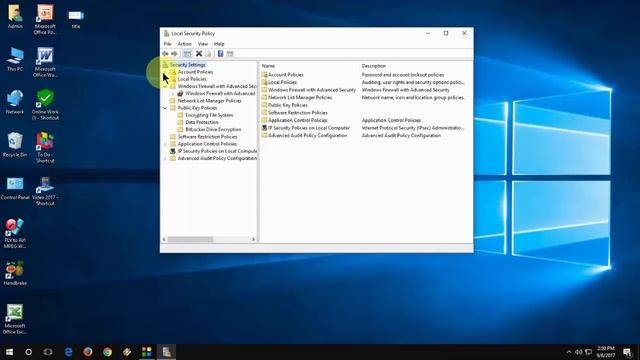The height and width of the screenshot is (360, 640).
Task: Select the Microsoft Office PowerPoint desktop shortcut
Action: coord(45,19)
